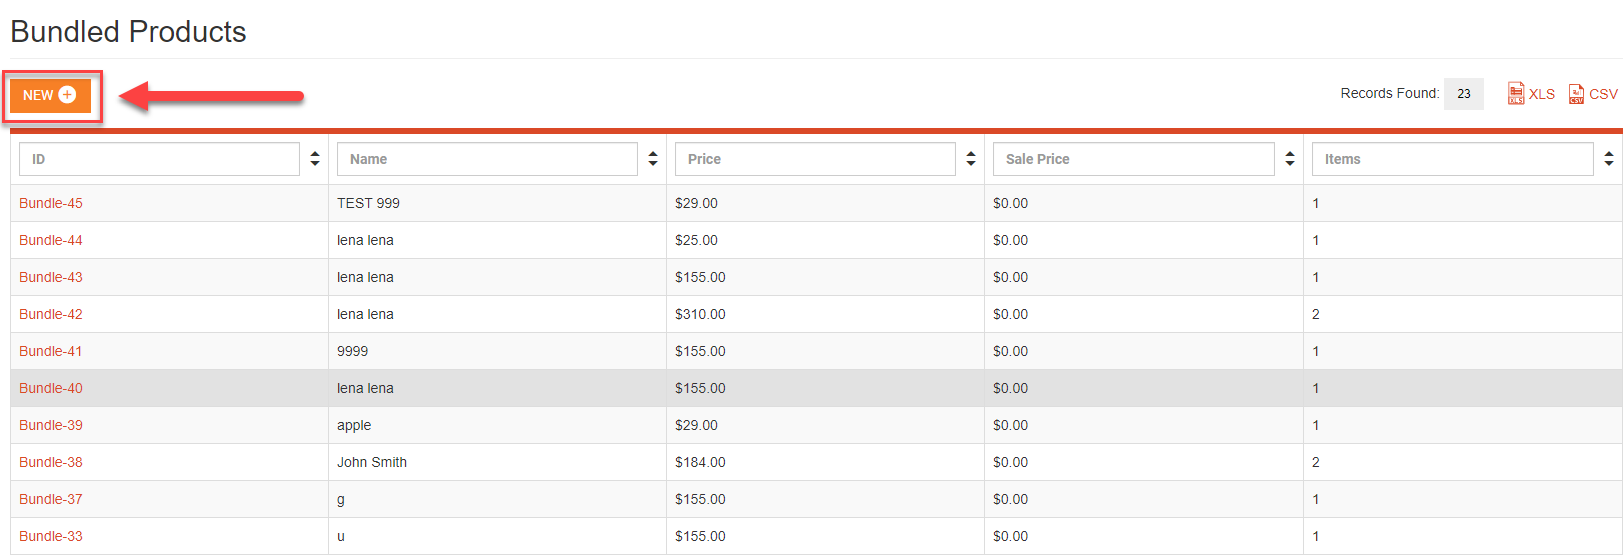Open Bundle-38 record
This screenshot has height=555, width=1624.
51,462
